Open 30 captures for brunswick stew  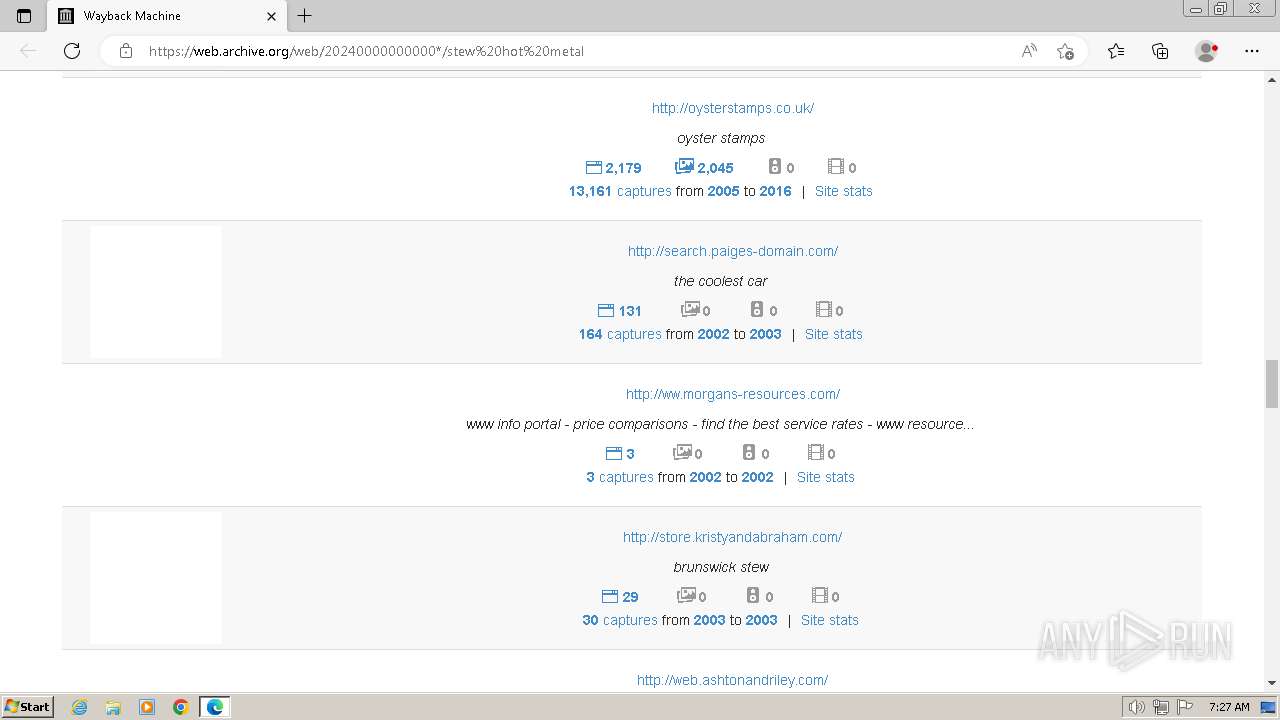coord(620,620)
